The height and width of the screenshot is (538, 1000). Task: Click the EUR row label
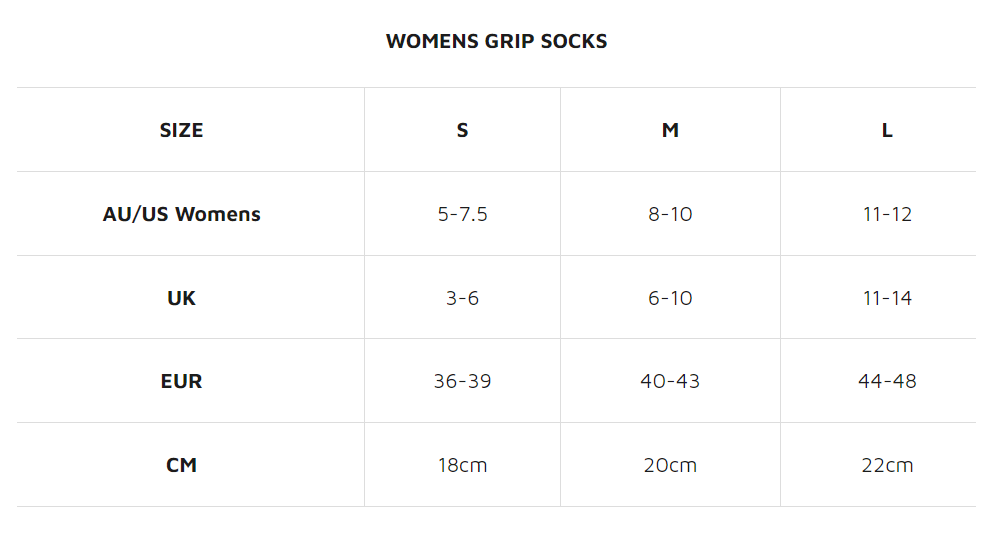click(181, 381)
